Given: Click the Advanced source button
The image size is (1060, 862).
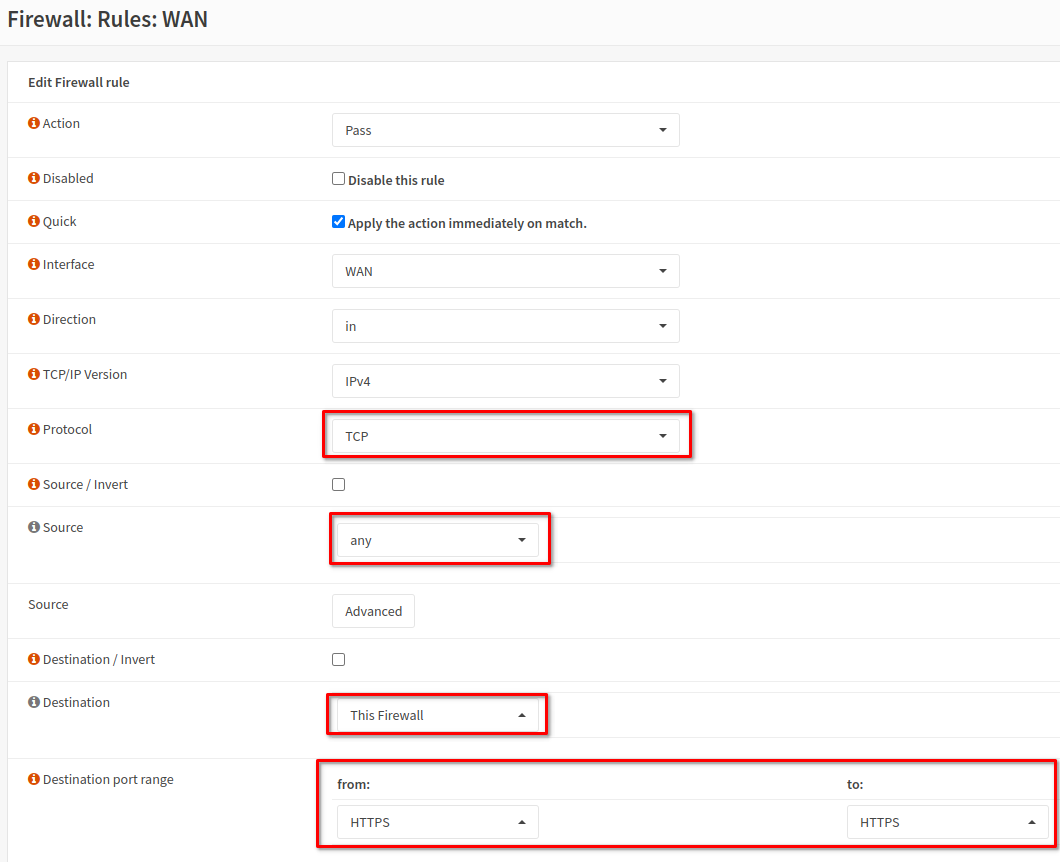Looking at the screenshot, I should (x=373, y=611).
